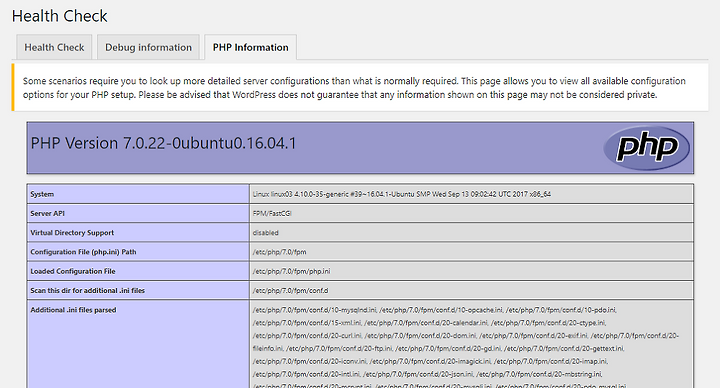Select the Loaded Configuration File label
Viewport: 720px width, 388px height.
[x=73, y=271]
